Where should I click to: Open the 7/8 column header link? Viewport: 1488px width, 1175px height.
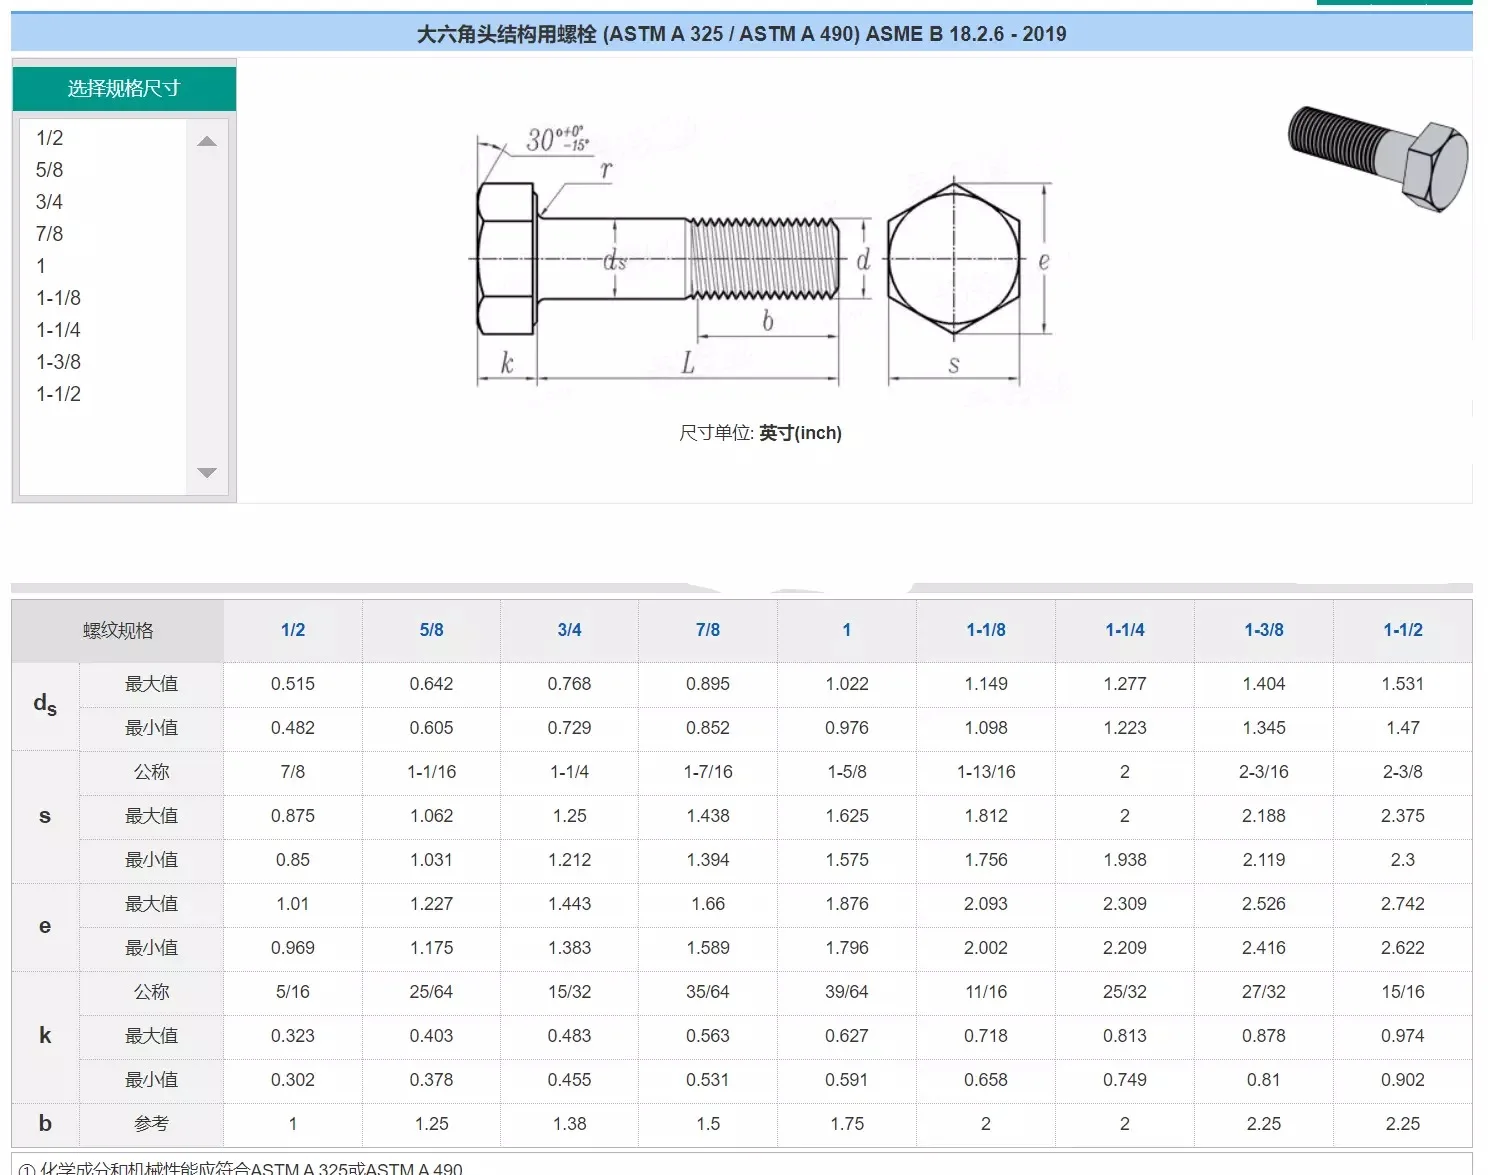708,630
